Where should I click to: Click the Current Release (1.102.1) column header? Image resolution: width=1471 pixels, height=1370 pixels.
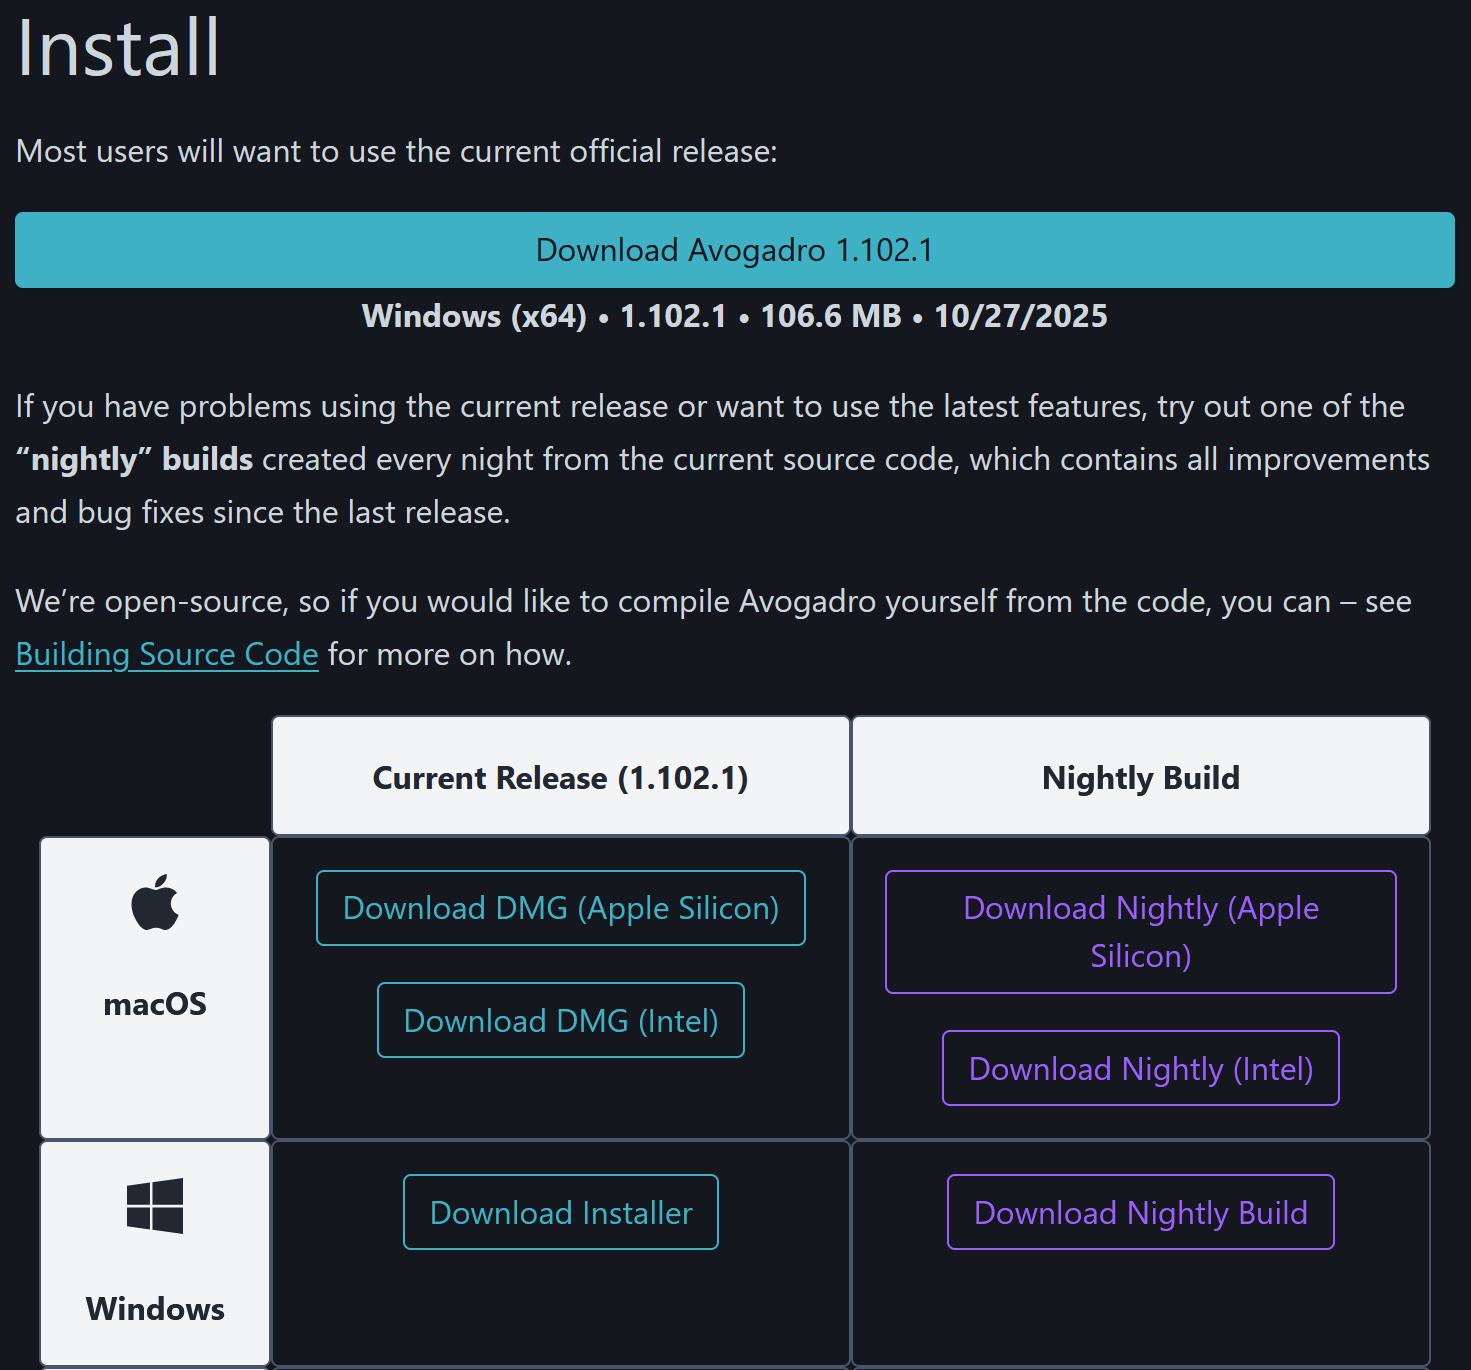tap(560, 777)
